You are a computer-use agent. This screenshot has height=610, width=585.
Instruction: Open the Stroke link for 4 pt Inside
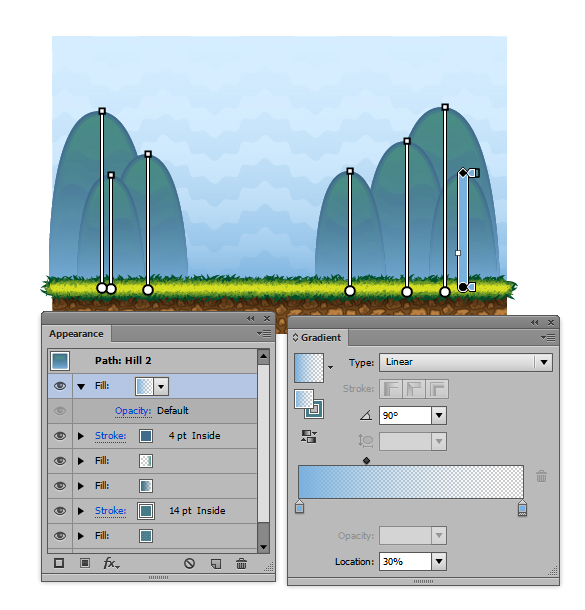tap(110, 436)
